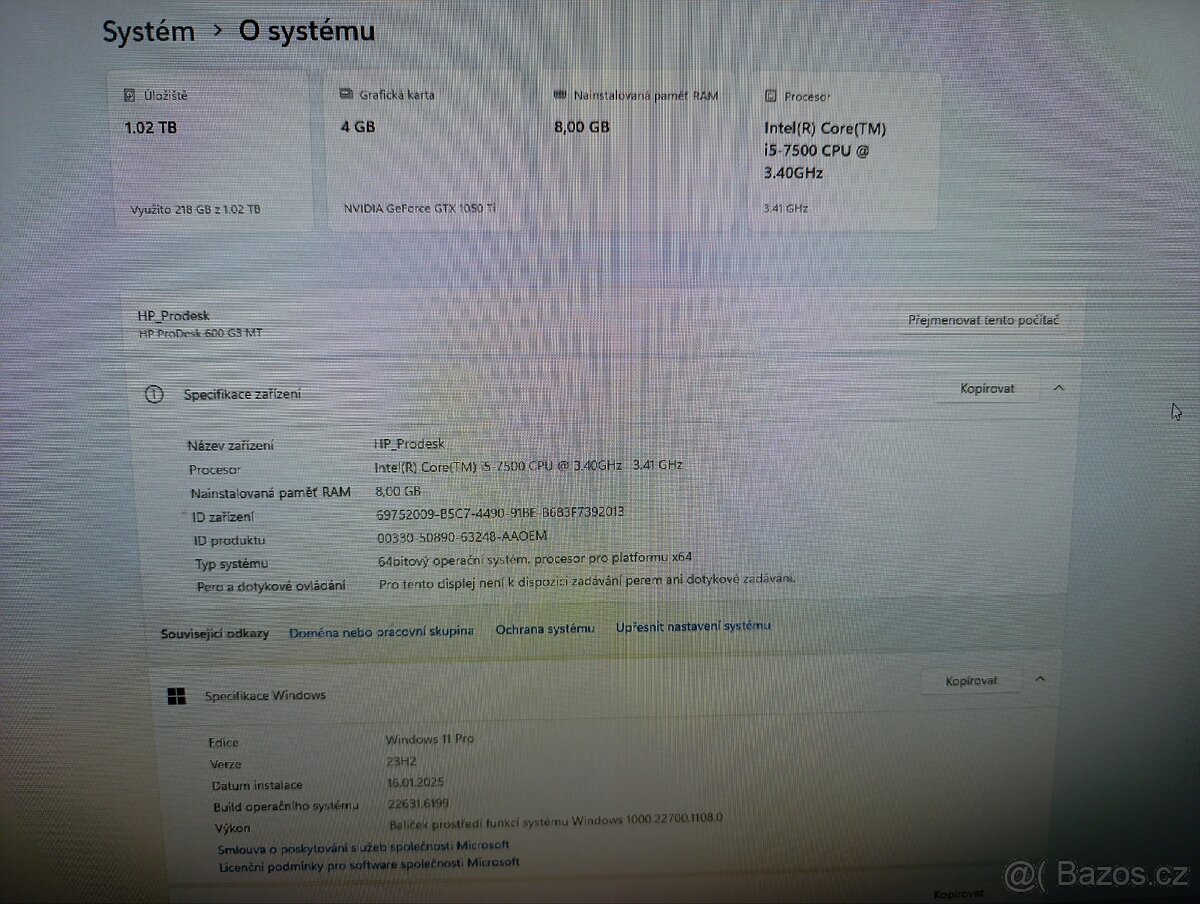
Task: Click the Procesor icon
Action: click(770, 95)
